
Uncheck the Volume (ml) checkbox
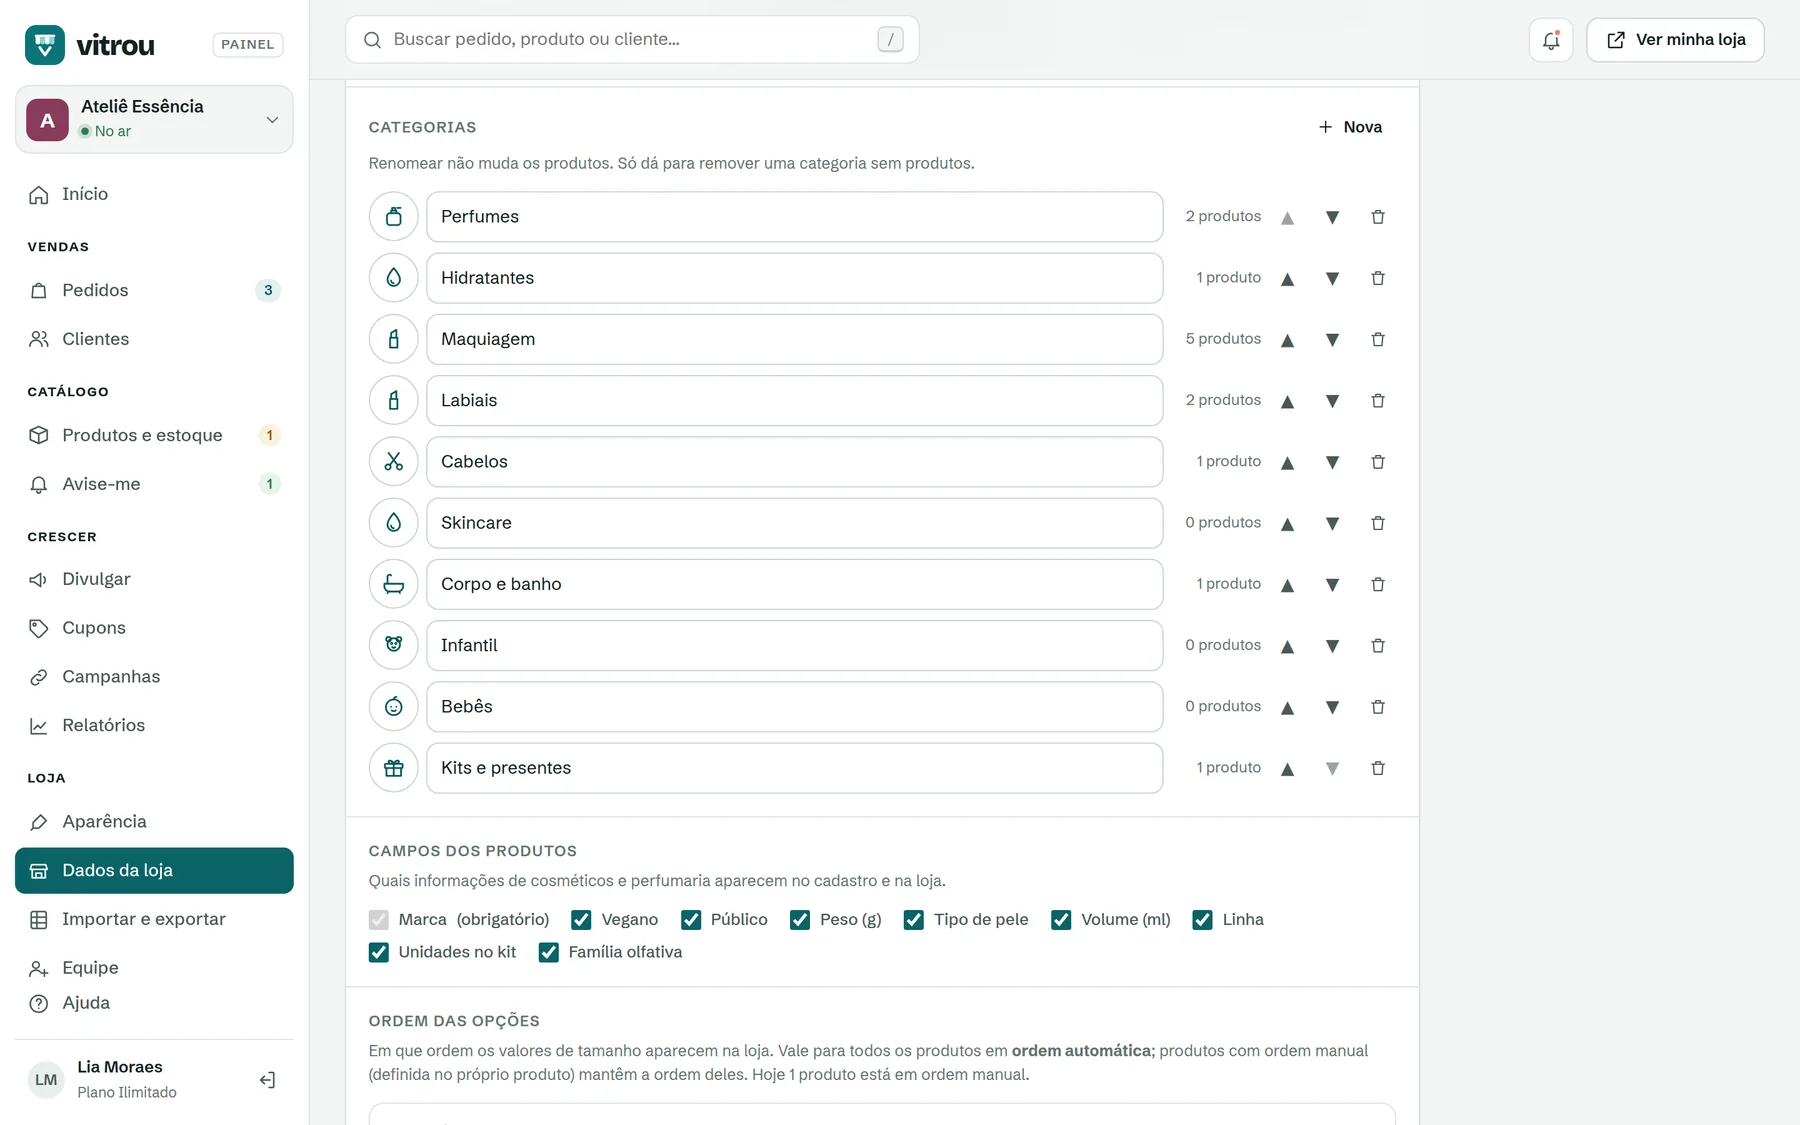(x=1061, y=920)
